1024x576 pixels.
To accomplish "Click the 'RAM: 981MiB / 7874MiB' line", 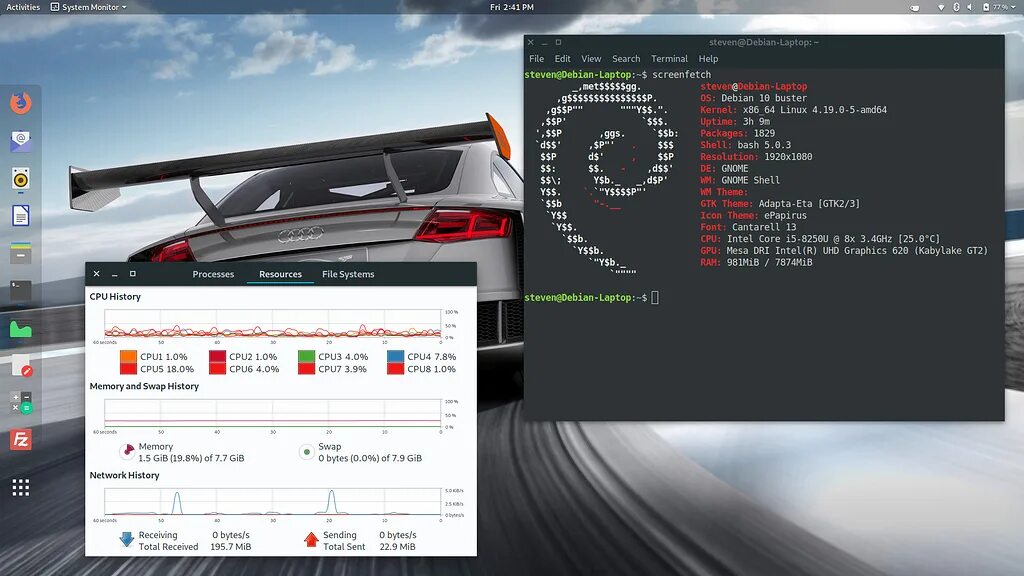I will 756,263.
